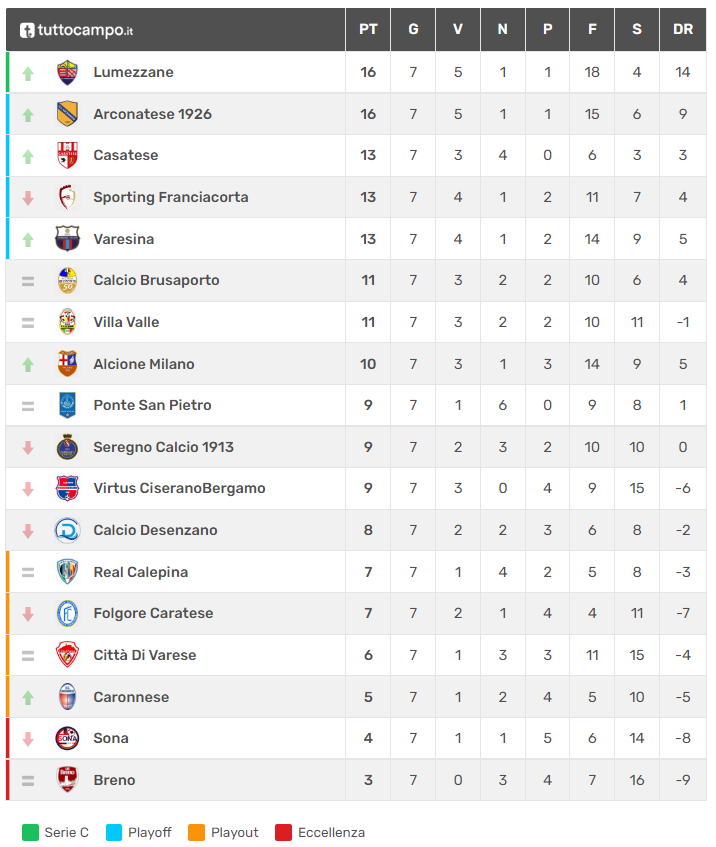Click the green Serie C legend swatch
Viewport: 716px width, 847px height.
tap(30, 832)
